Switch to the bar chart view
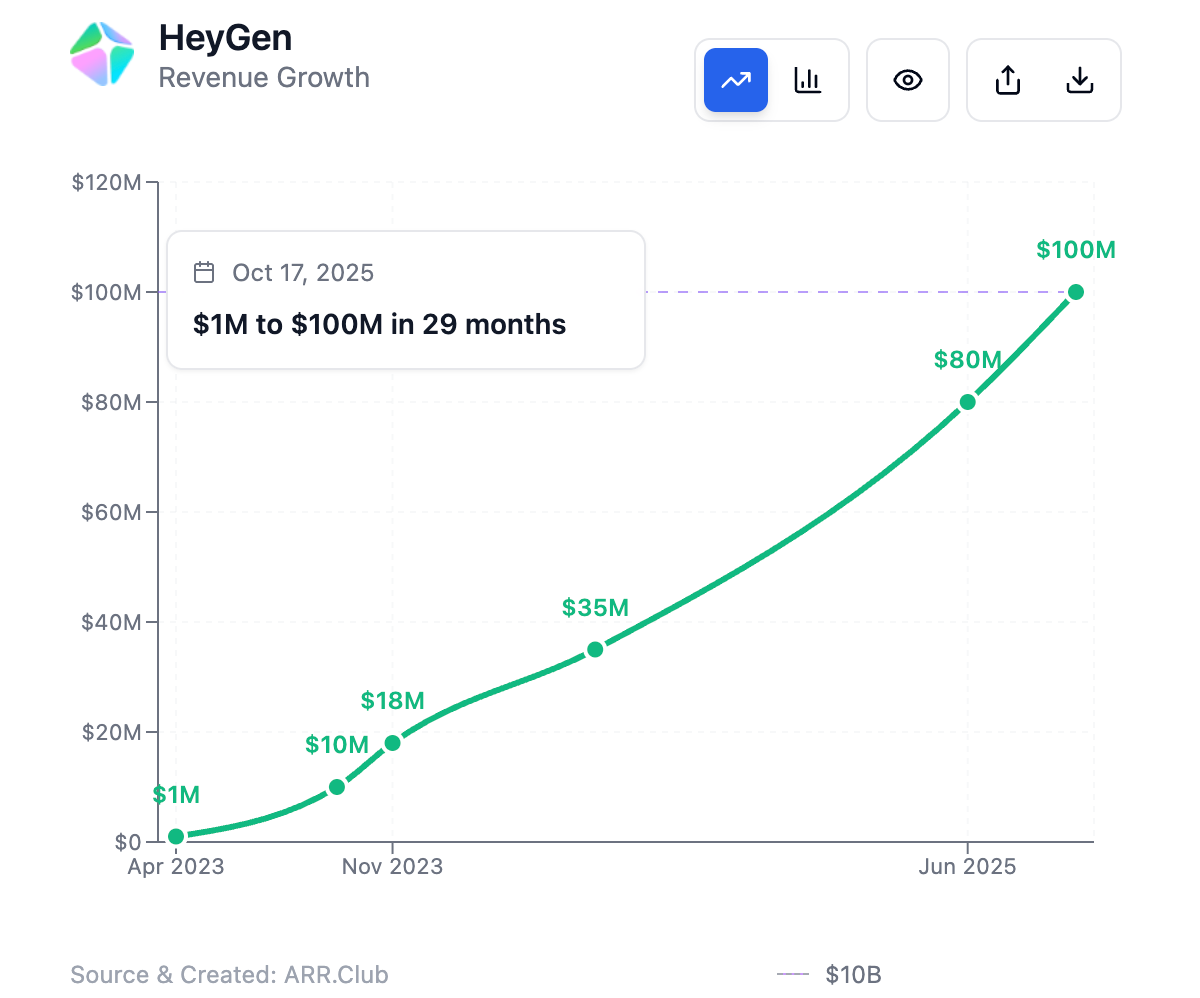The width and height of the screenshot is (1200, 998). [x=808, y=80]
